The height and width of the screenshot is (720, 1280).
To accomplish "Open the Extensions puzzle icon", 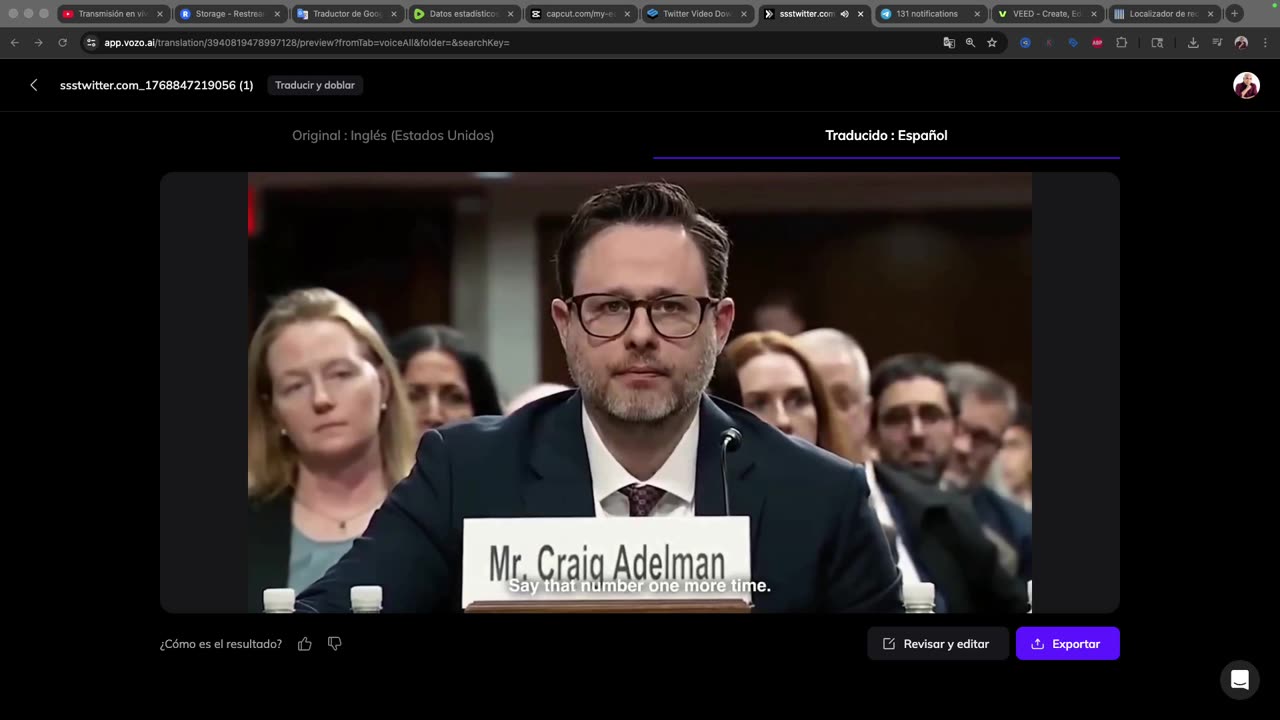I will click(x=1121, y=43).
